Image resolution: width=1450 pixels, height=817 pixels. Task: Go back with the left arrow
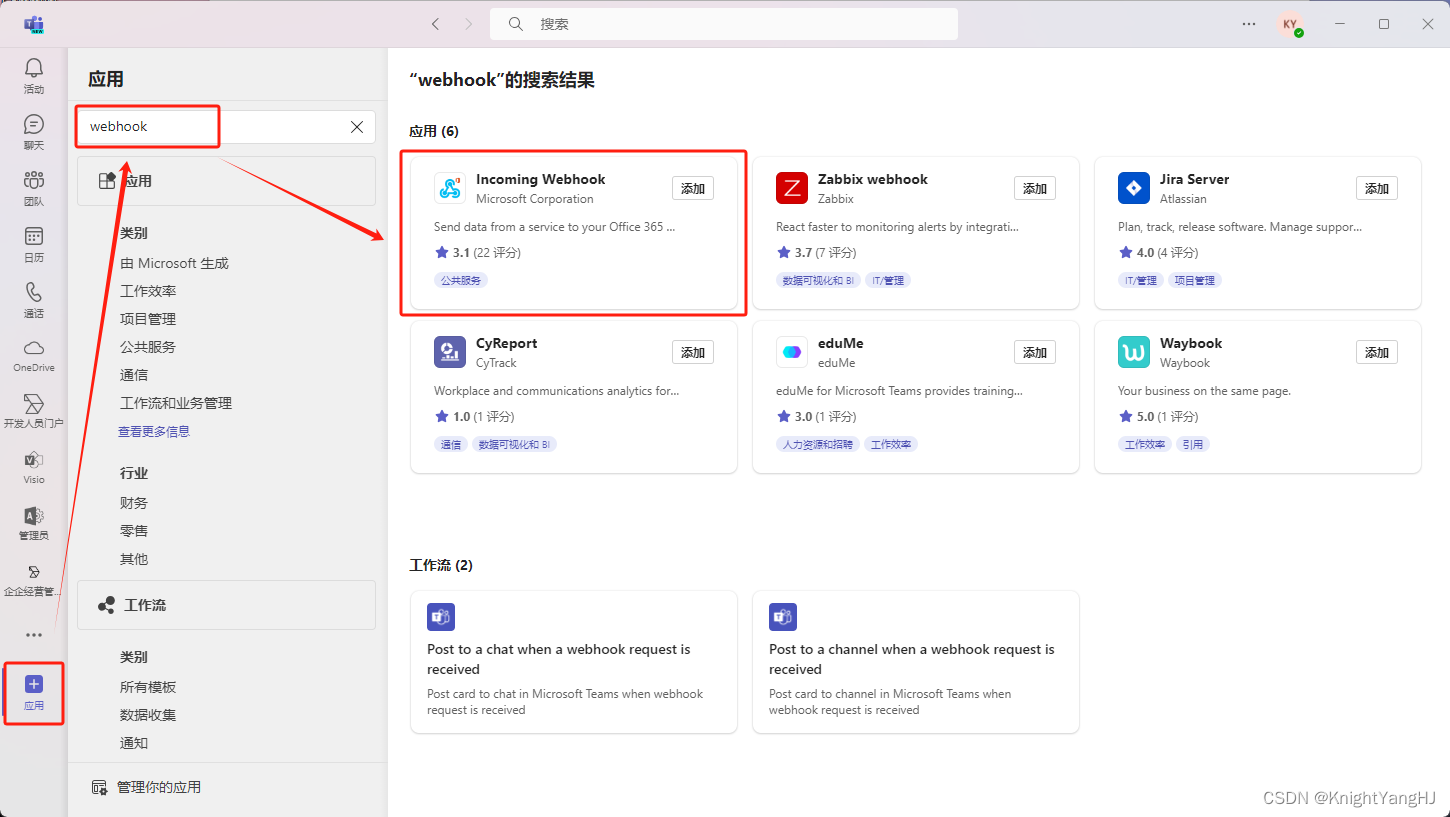(435, 24)
